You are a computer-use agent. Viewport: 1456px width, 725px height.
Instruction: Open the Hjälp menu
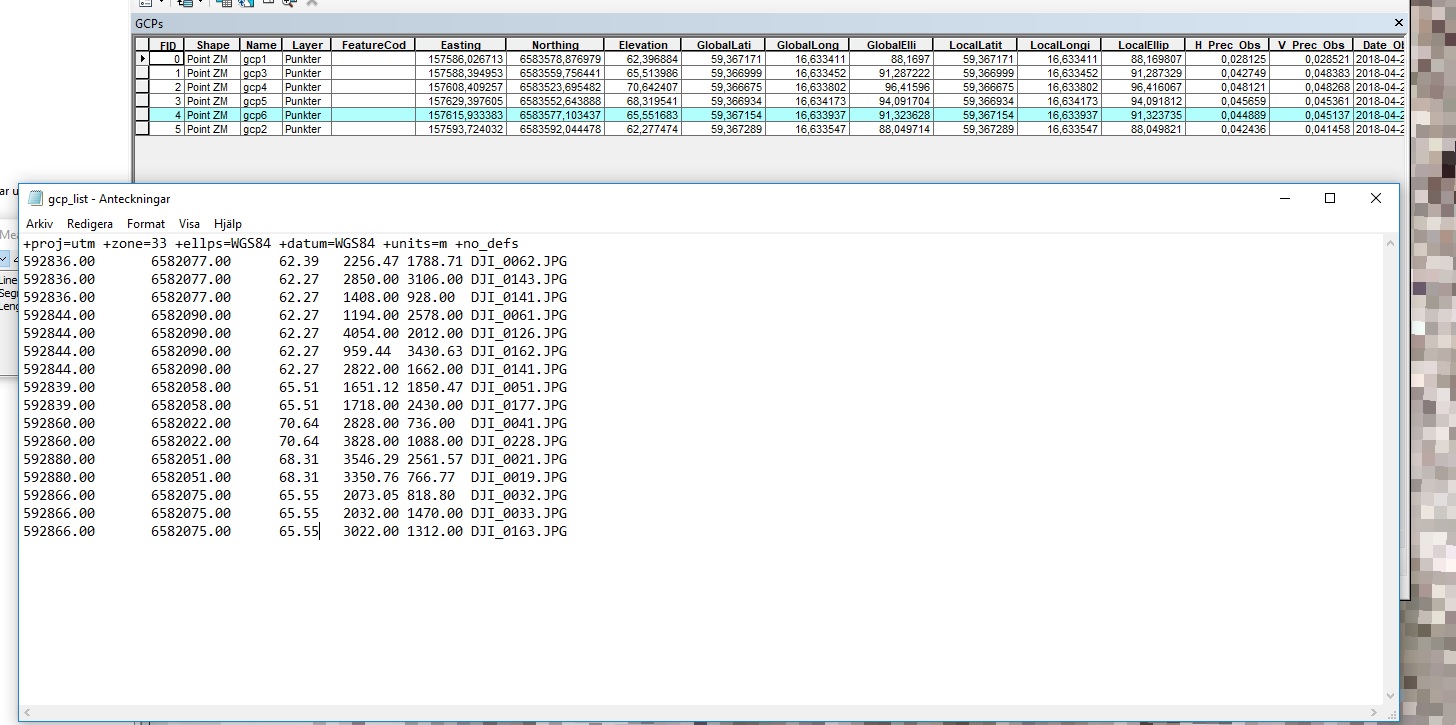[227, 224]
